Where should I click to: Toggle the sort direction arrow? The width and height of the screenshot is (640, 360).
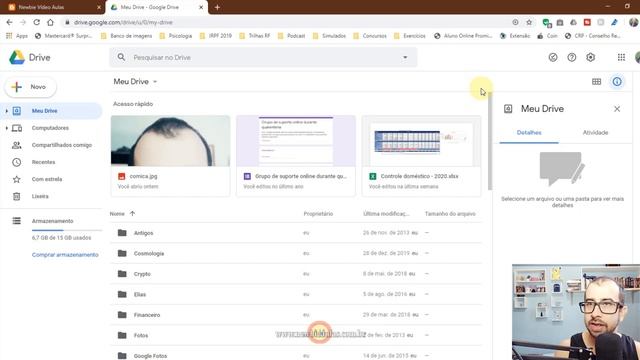(132, 213)
